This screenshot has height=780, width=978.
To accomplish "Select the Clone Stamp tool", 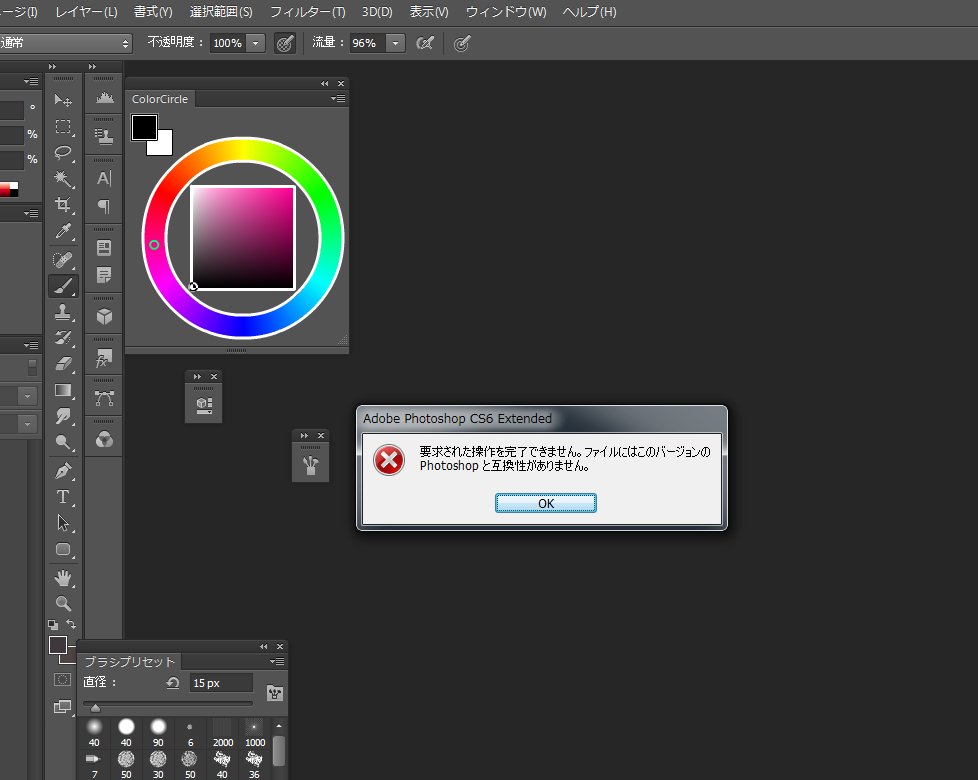I will (x=63, y=313).
